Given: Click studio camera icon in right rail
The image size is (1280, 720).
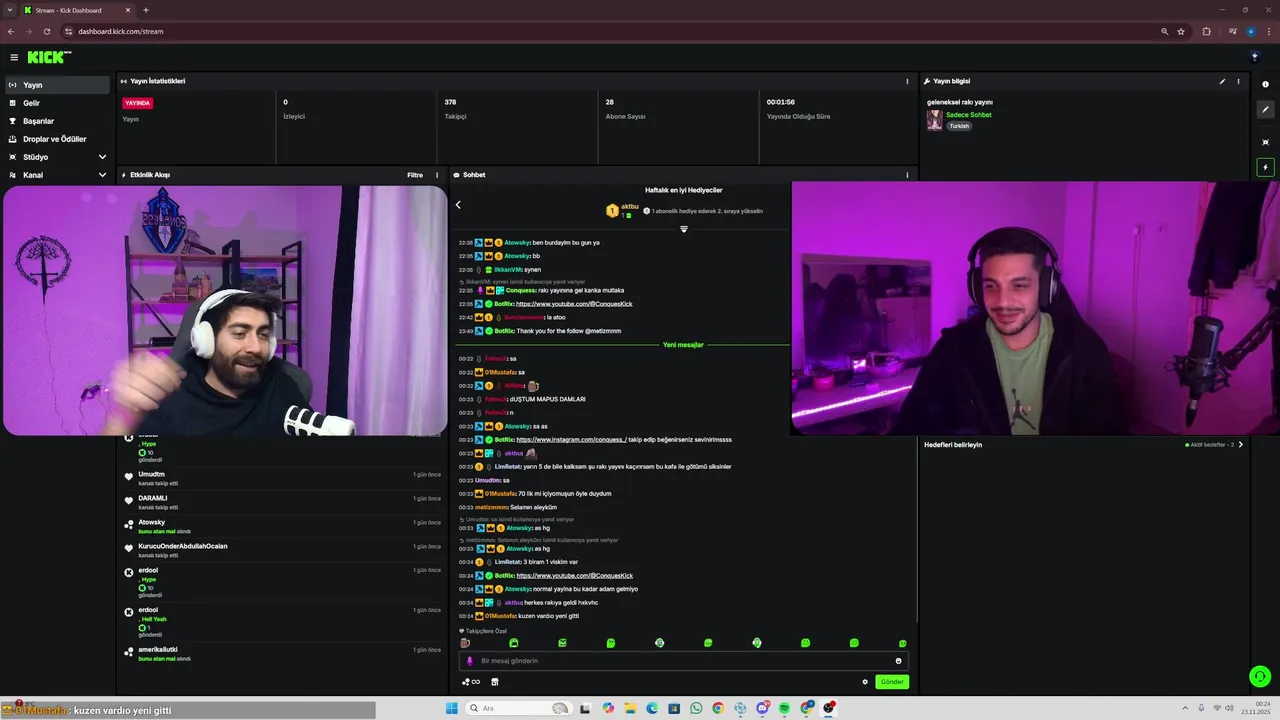Looking at the screenshot, I should point(1265,142).
